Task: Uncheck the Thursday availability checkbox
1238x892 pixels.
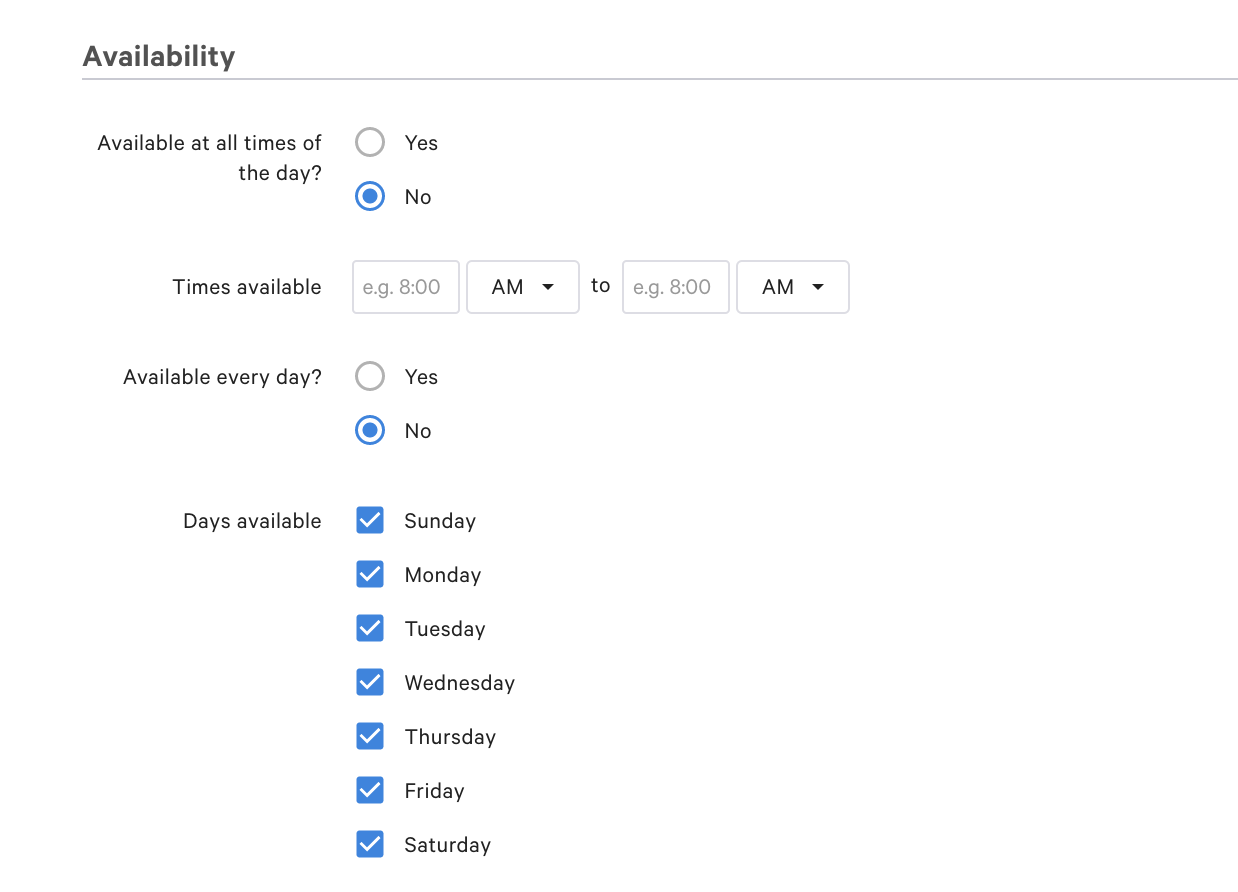Action: [370, 736]
